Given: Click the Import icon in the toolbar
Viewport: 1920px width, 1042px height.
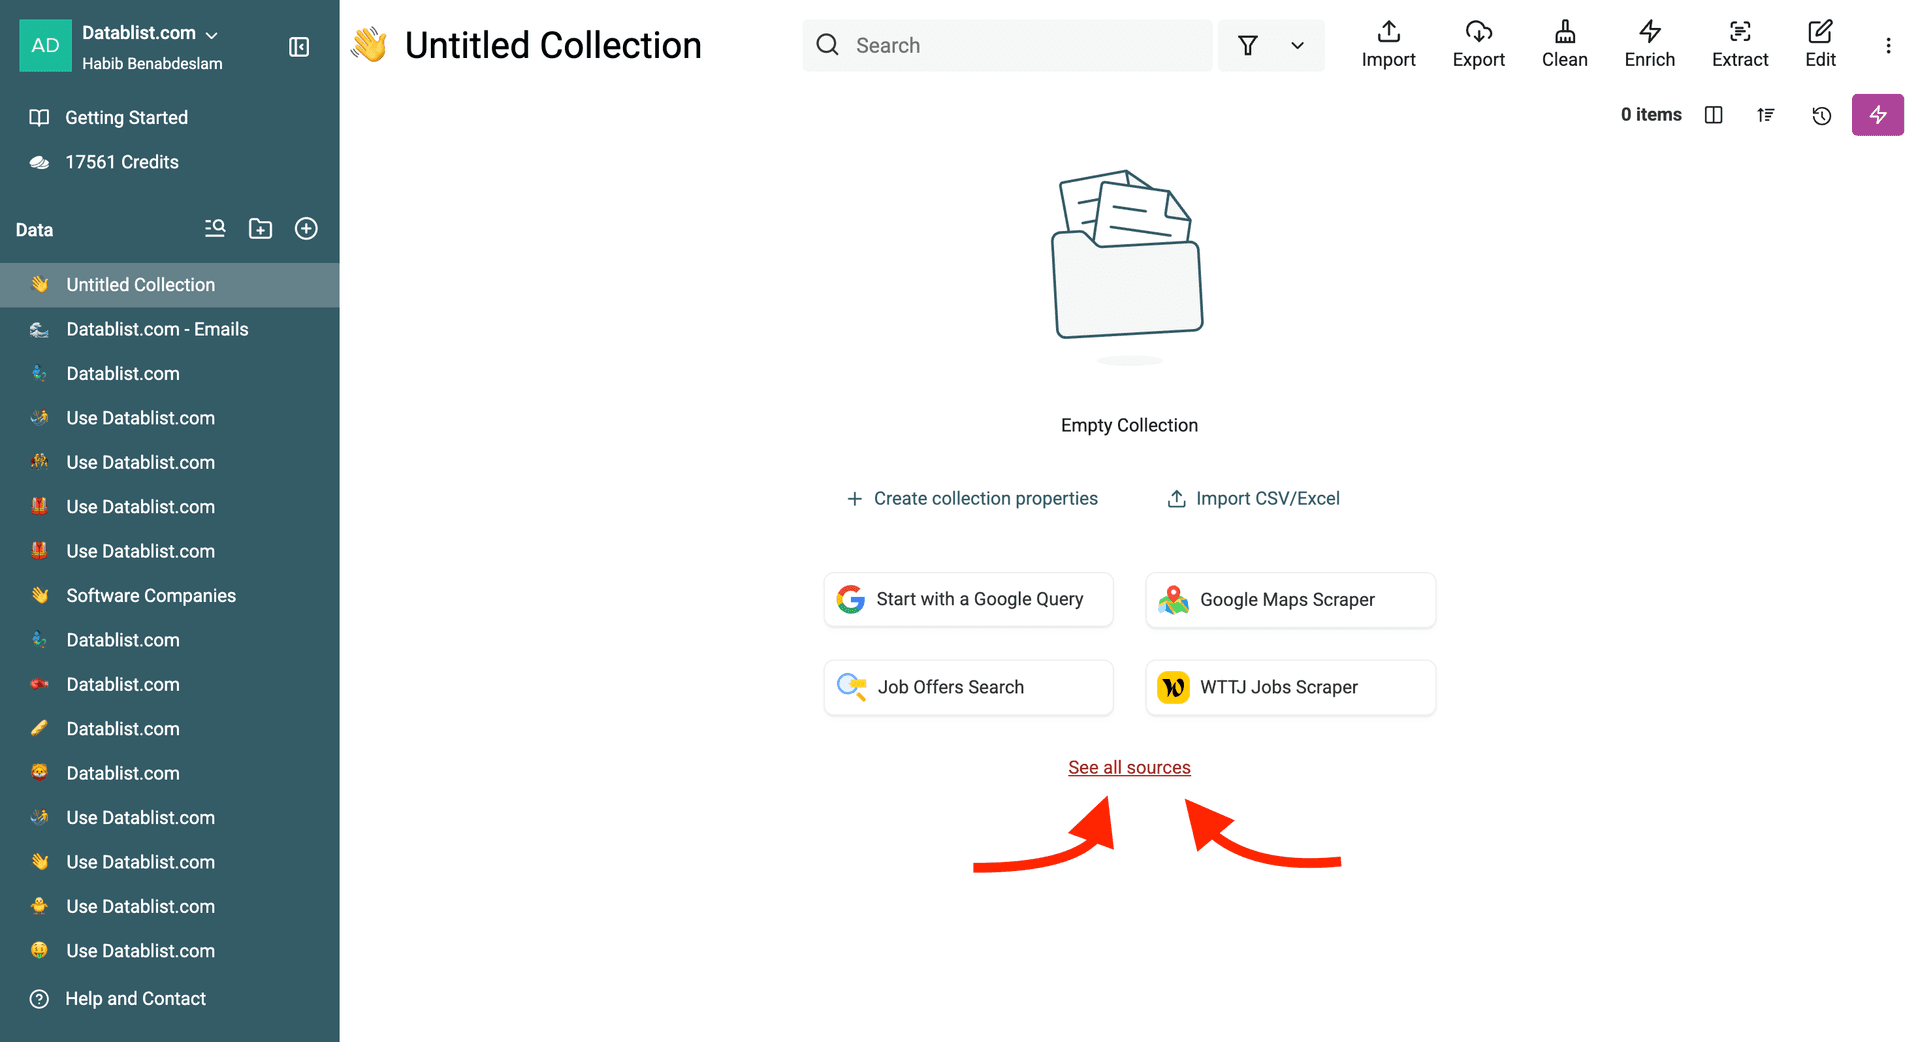Looking at the screenshot, I should pyautogui.click(x=1388, y=44).
